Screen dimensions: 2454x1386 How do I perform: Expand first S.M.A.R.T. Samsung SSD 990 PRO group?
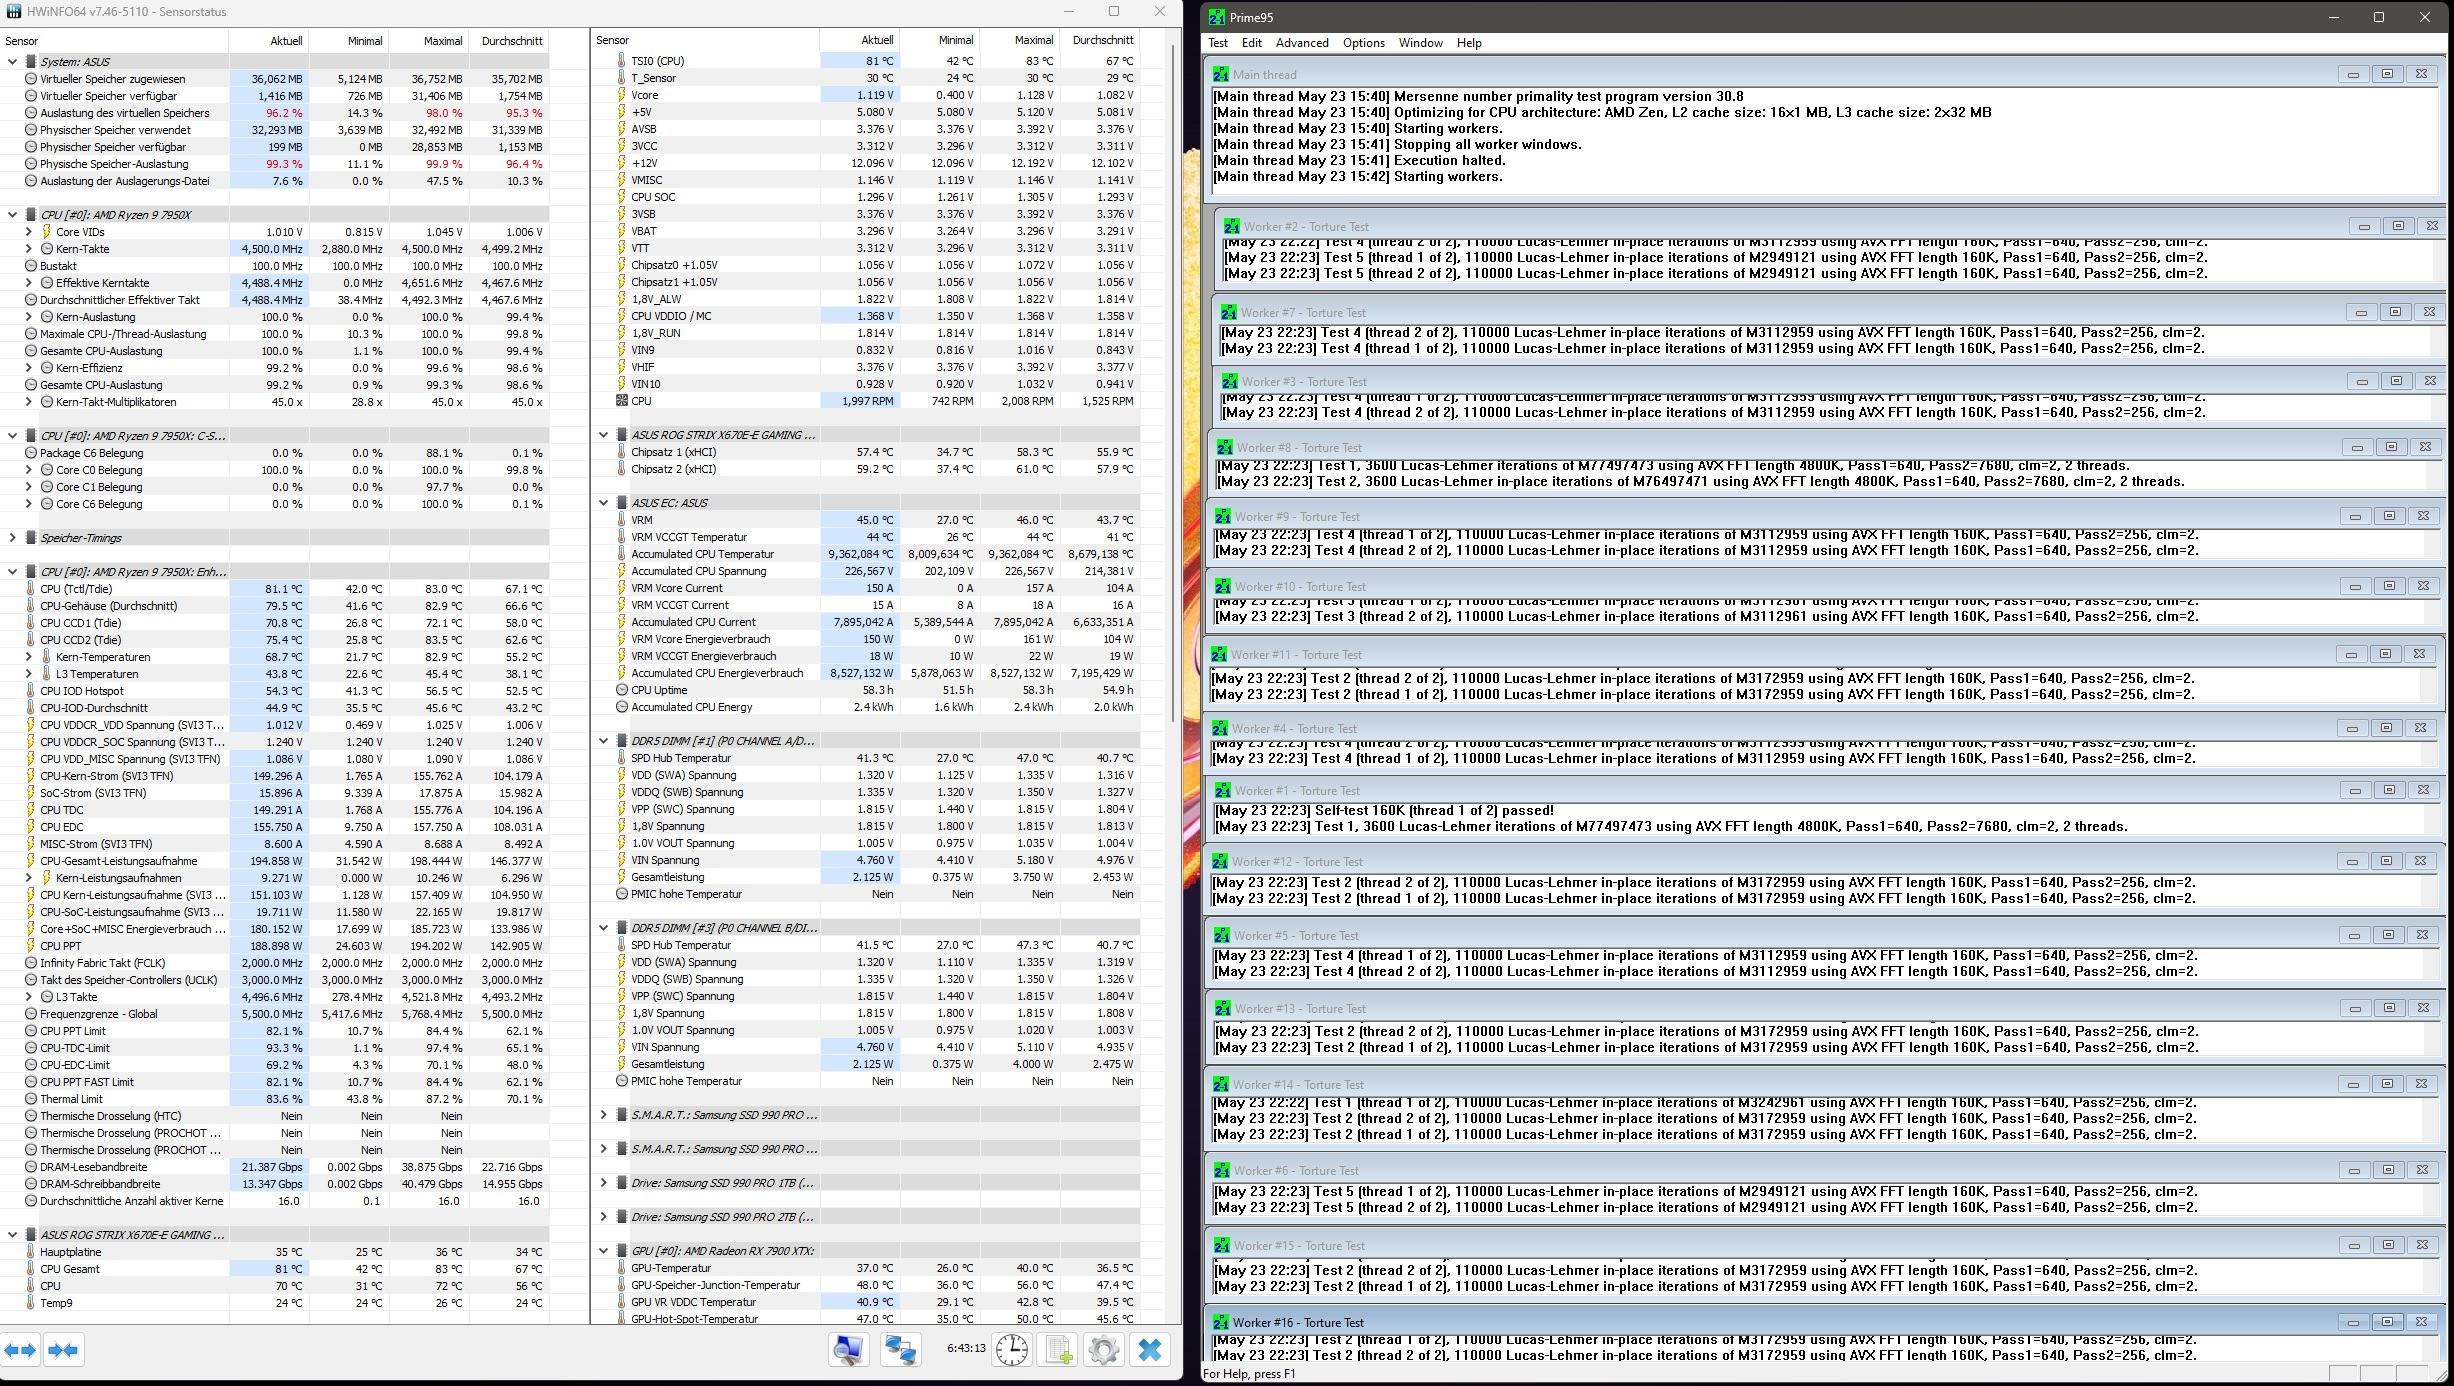604,1115
